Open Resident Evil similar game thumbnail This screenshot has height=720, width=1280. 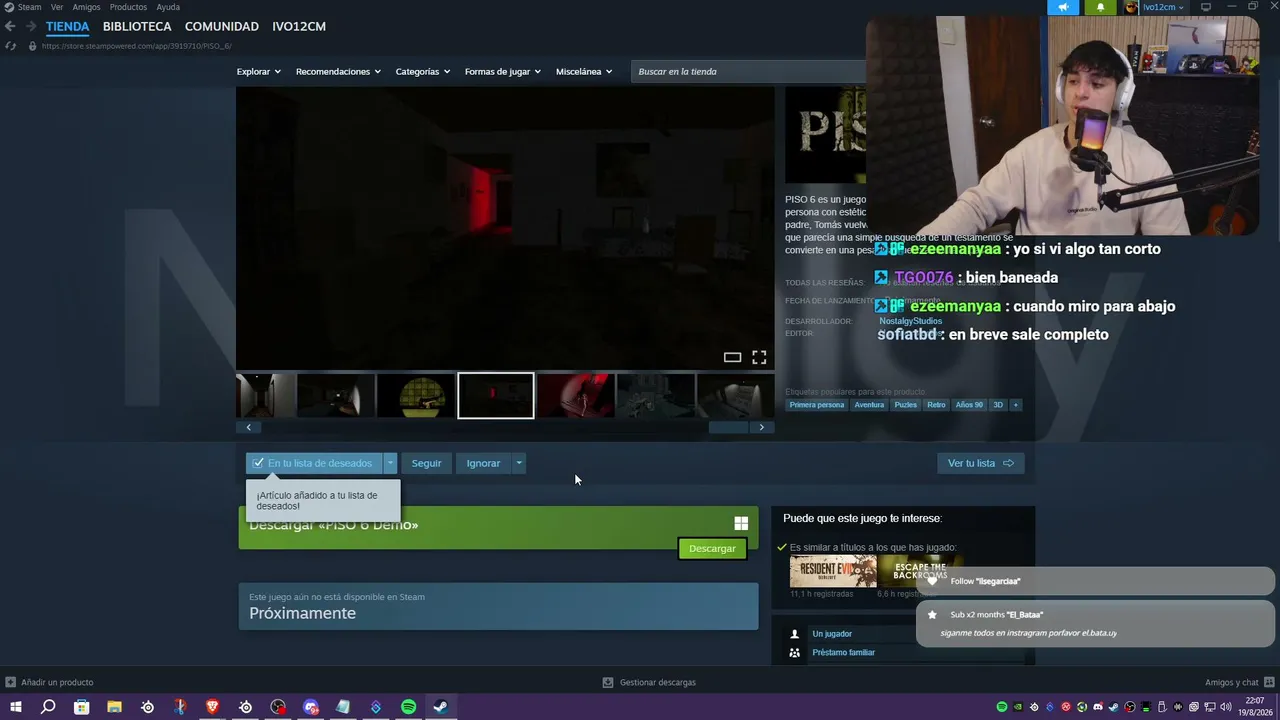833,571
